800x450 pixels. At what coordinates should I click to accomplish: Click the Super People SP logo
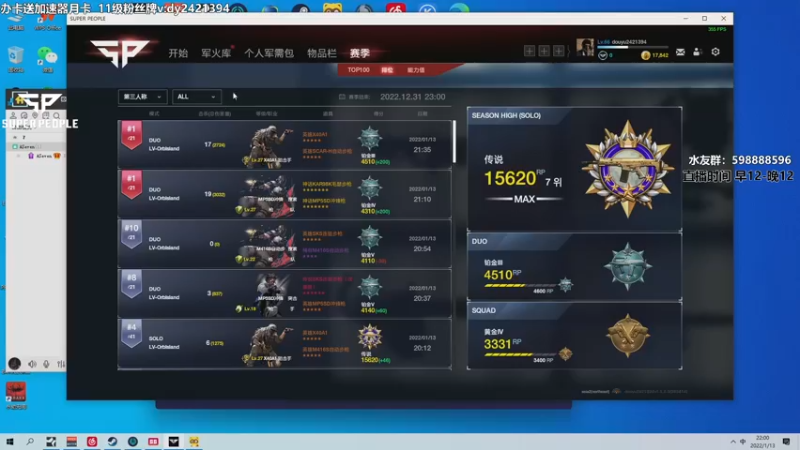pyautogui.click(x=120, y=53)
